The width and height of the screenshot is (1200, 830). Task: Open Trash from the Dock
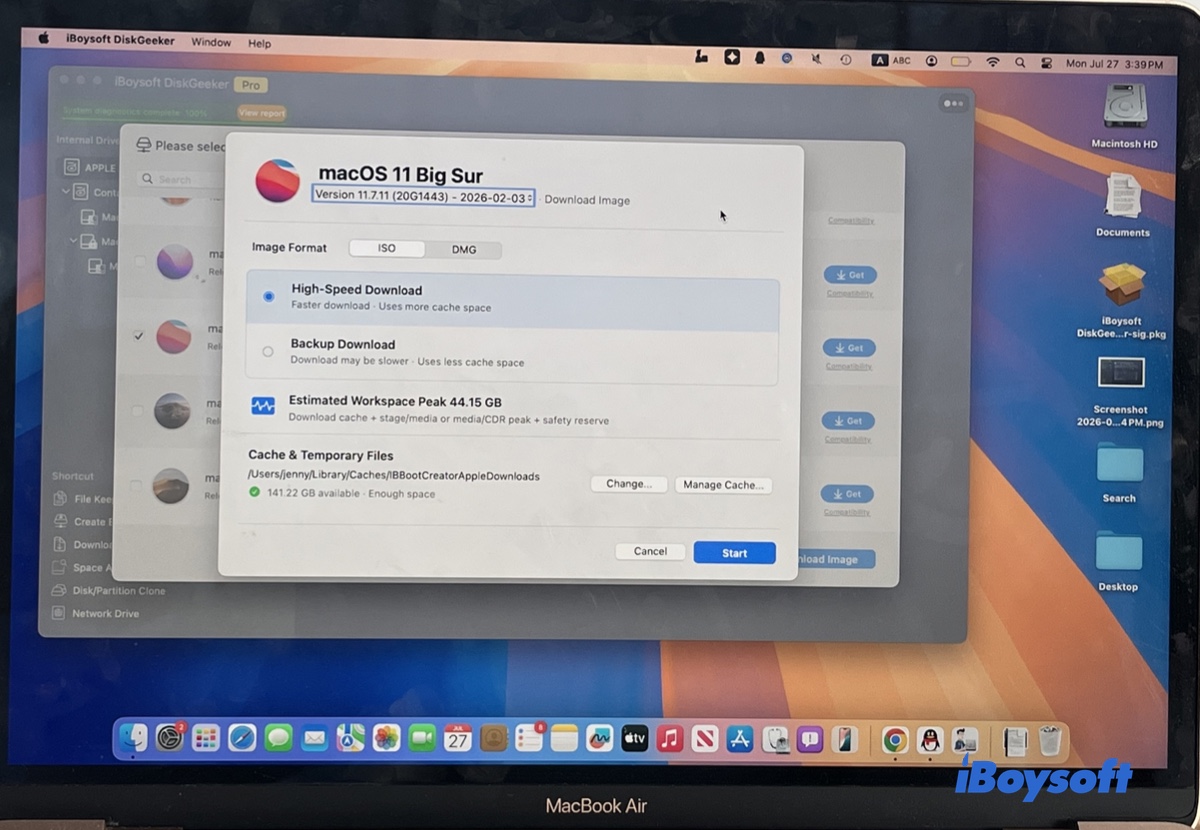pos(1049,741)
